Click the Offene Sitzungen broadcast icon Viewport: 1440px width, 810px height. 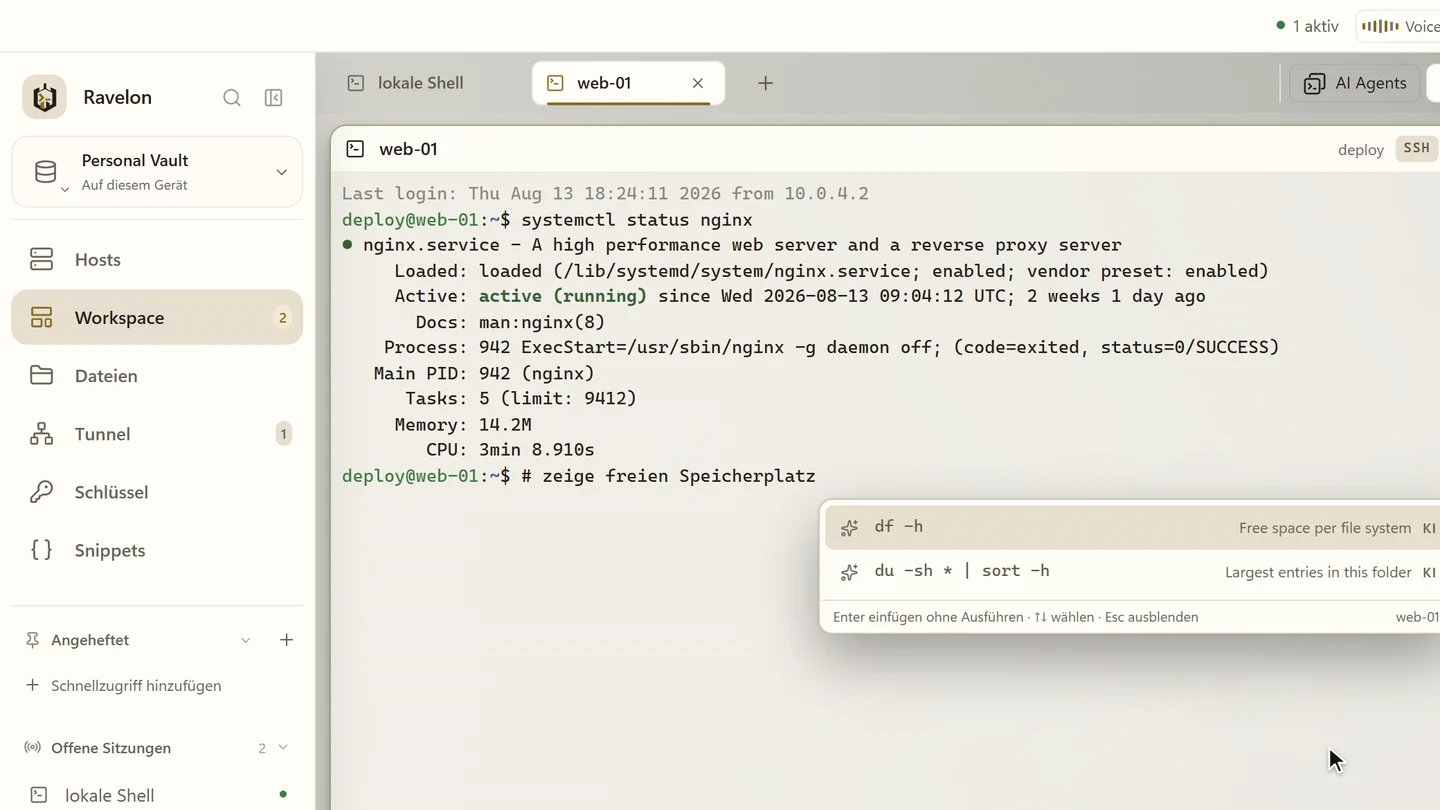pyautogui.click(x=32, y=747)
